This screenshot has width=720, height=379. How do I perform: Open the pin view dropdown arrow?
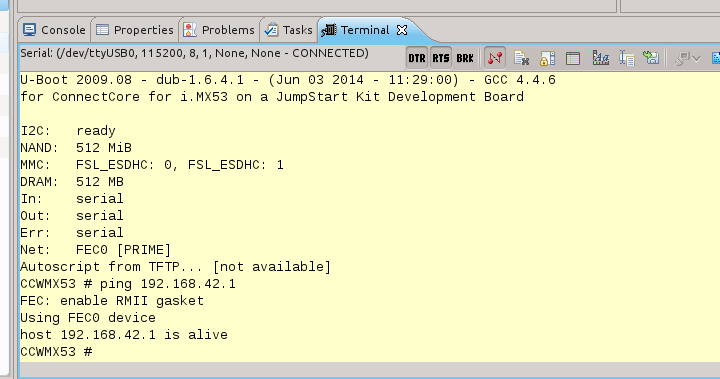(x=696, y=58)
